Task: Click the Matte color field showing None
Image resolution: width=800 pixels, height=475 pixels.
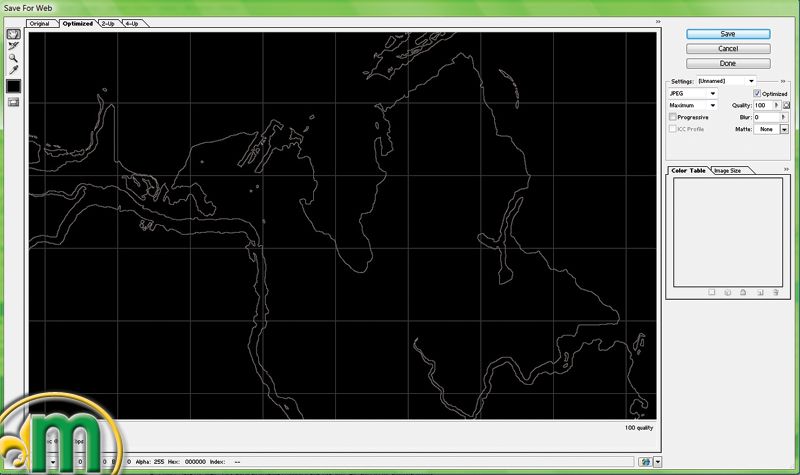Action: pyautogui.click(x=767, y=130)
